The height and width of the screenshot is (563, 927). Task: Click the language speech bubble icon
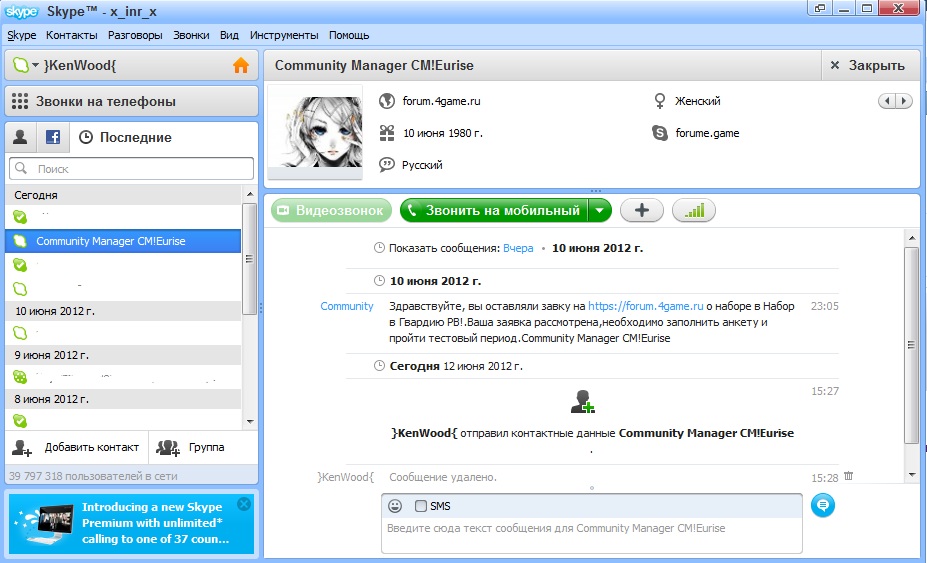tap(387, 164)
